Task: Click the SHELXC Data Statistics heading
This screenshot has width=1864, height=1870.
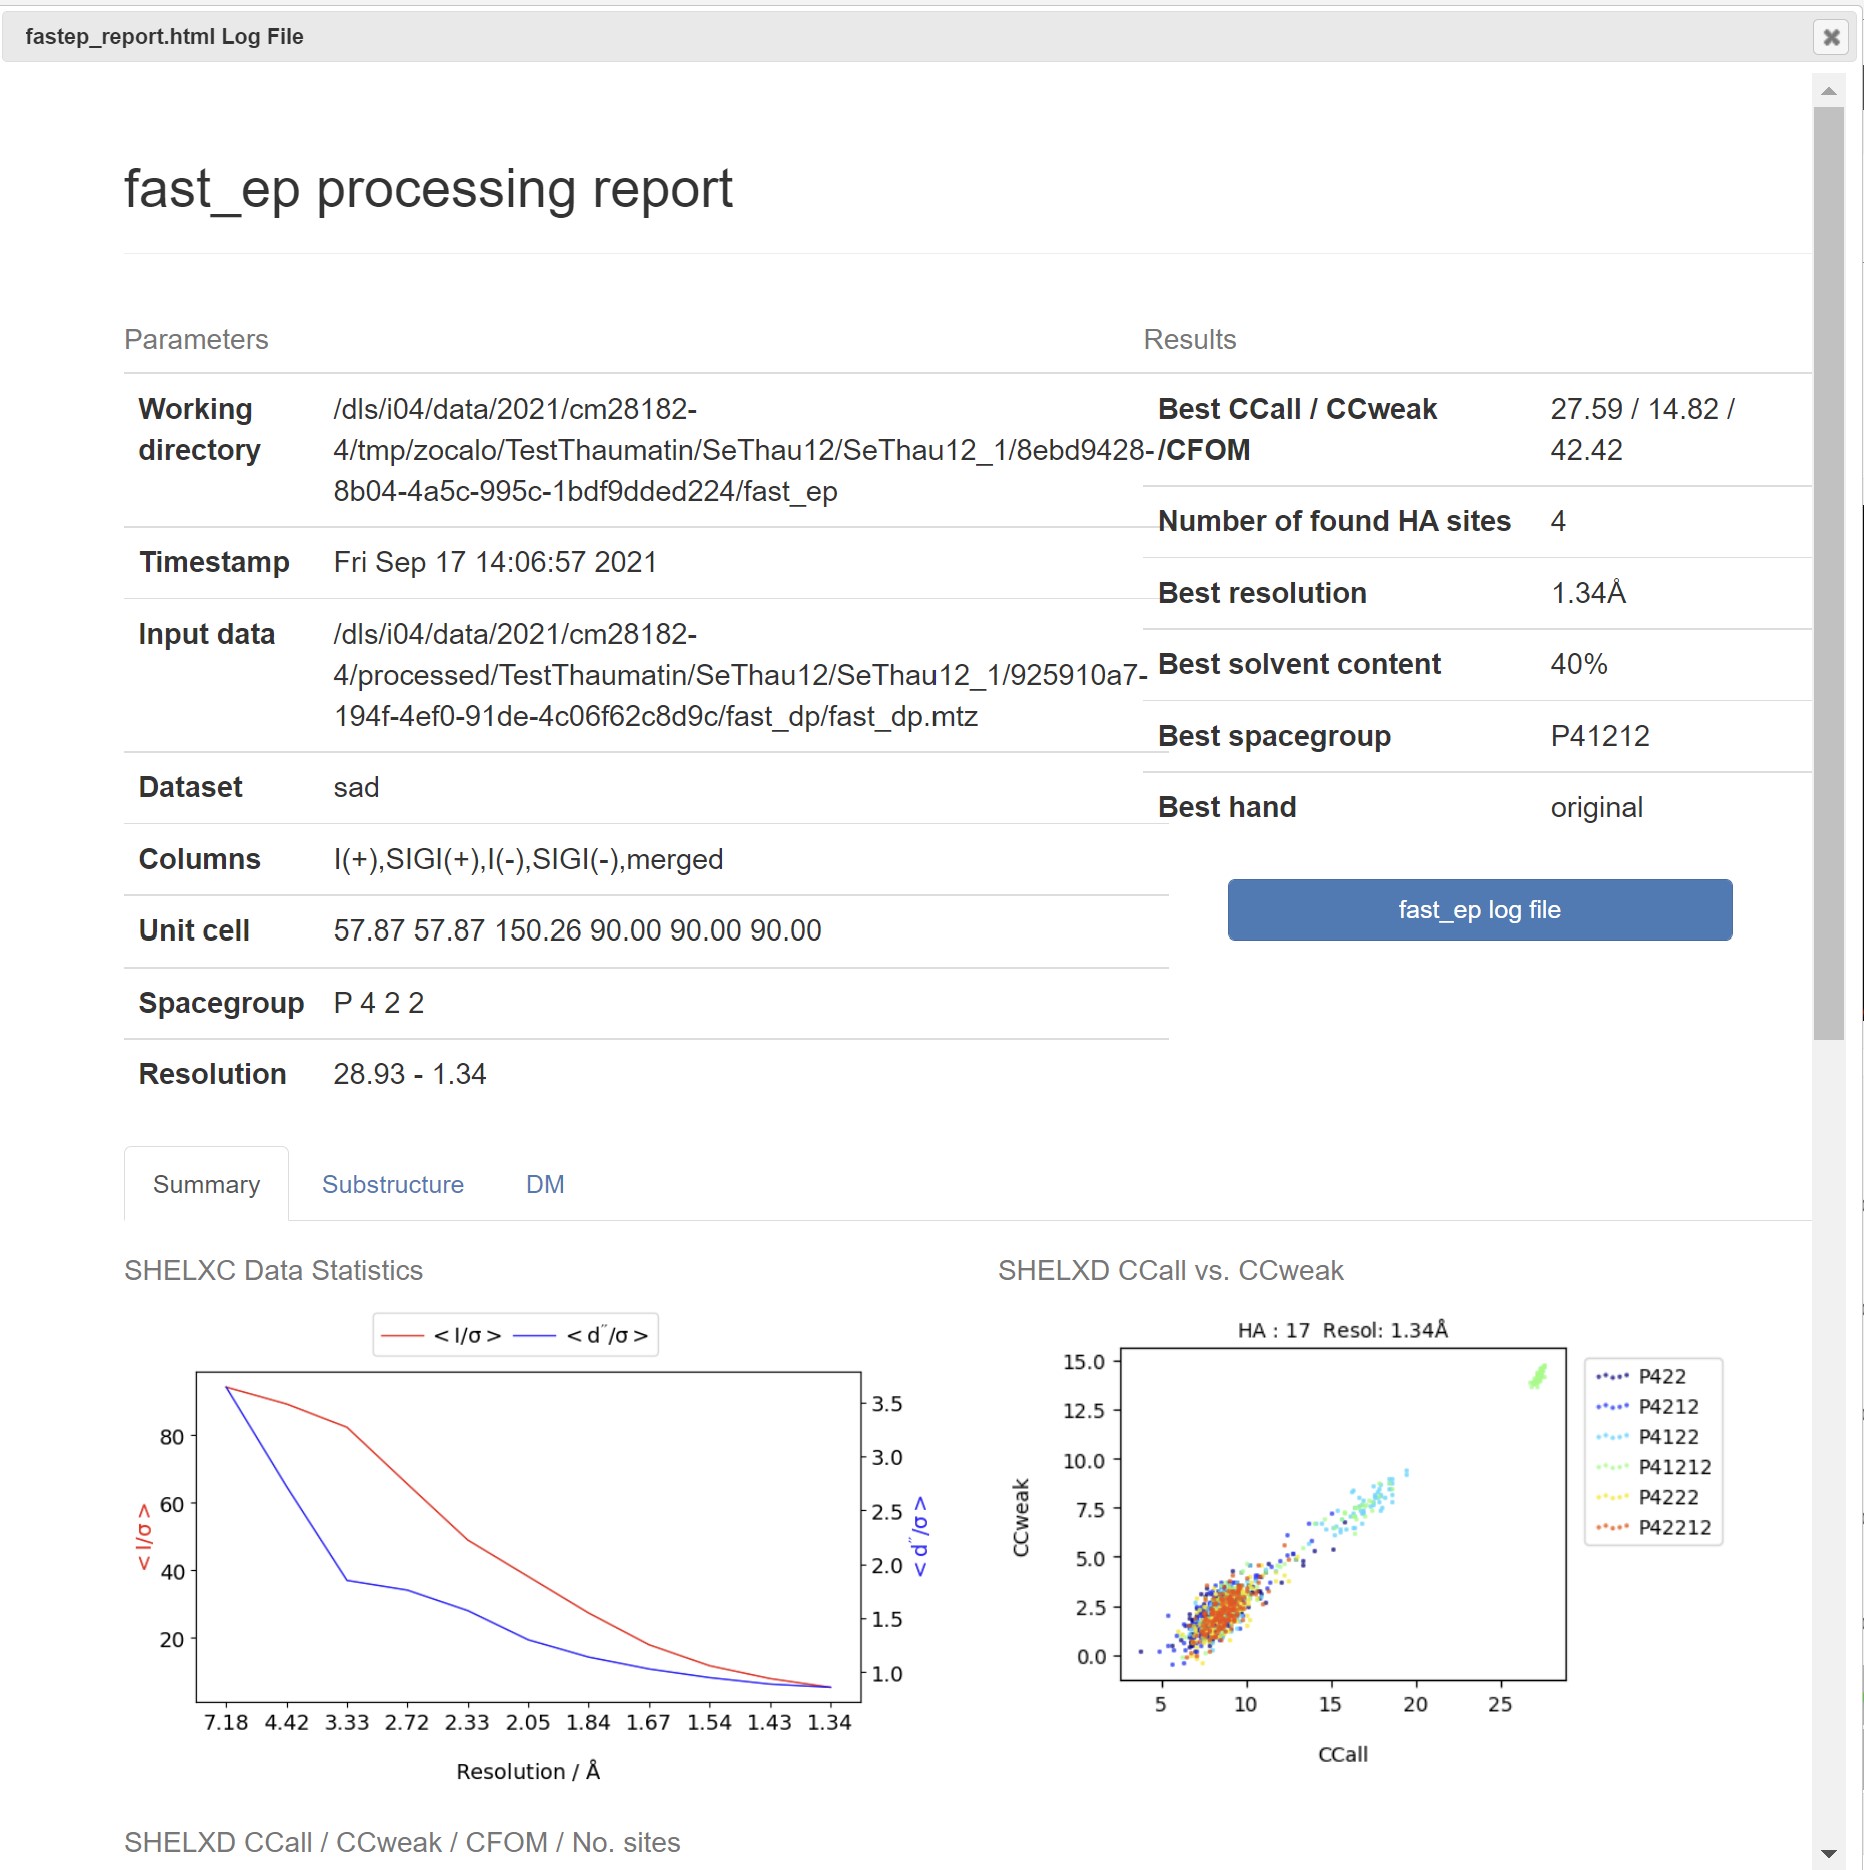Action: [x=273, y=1270]
